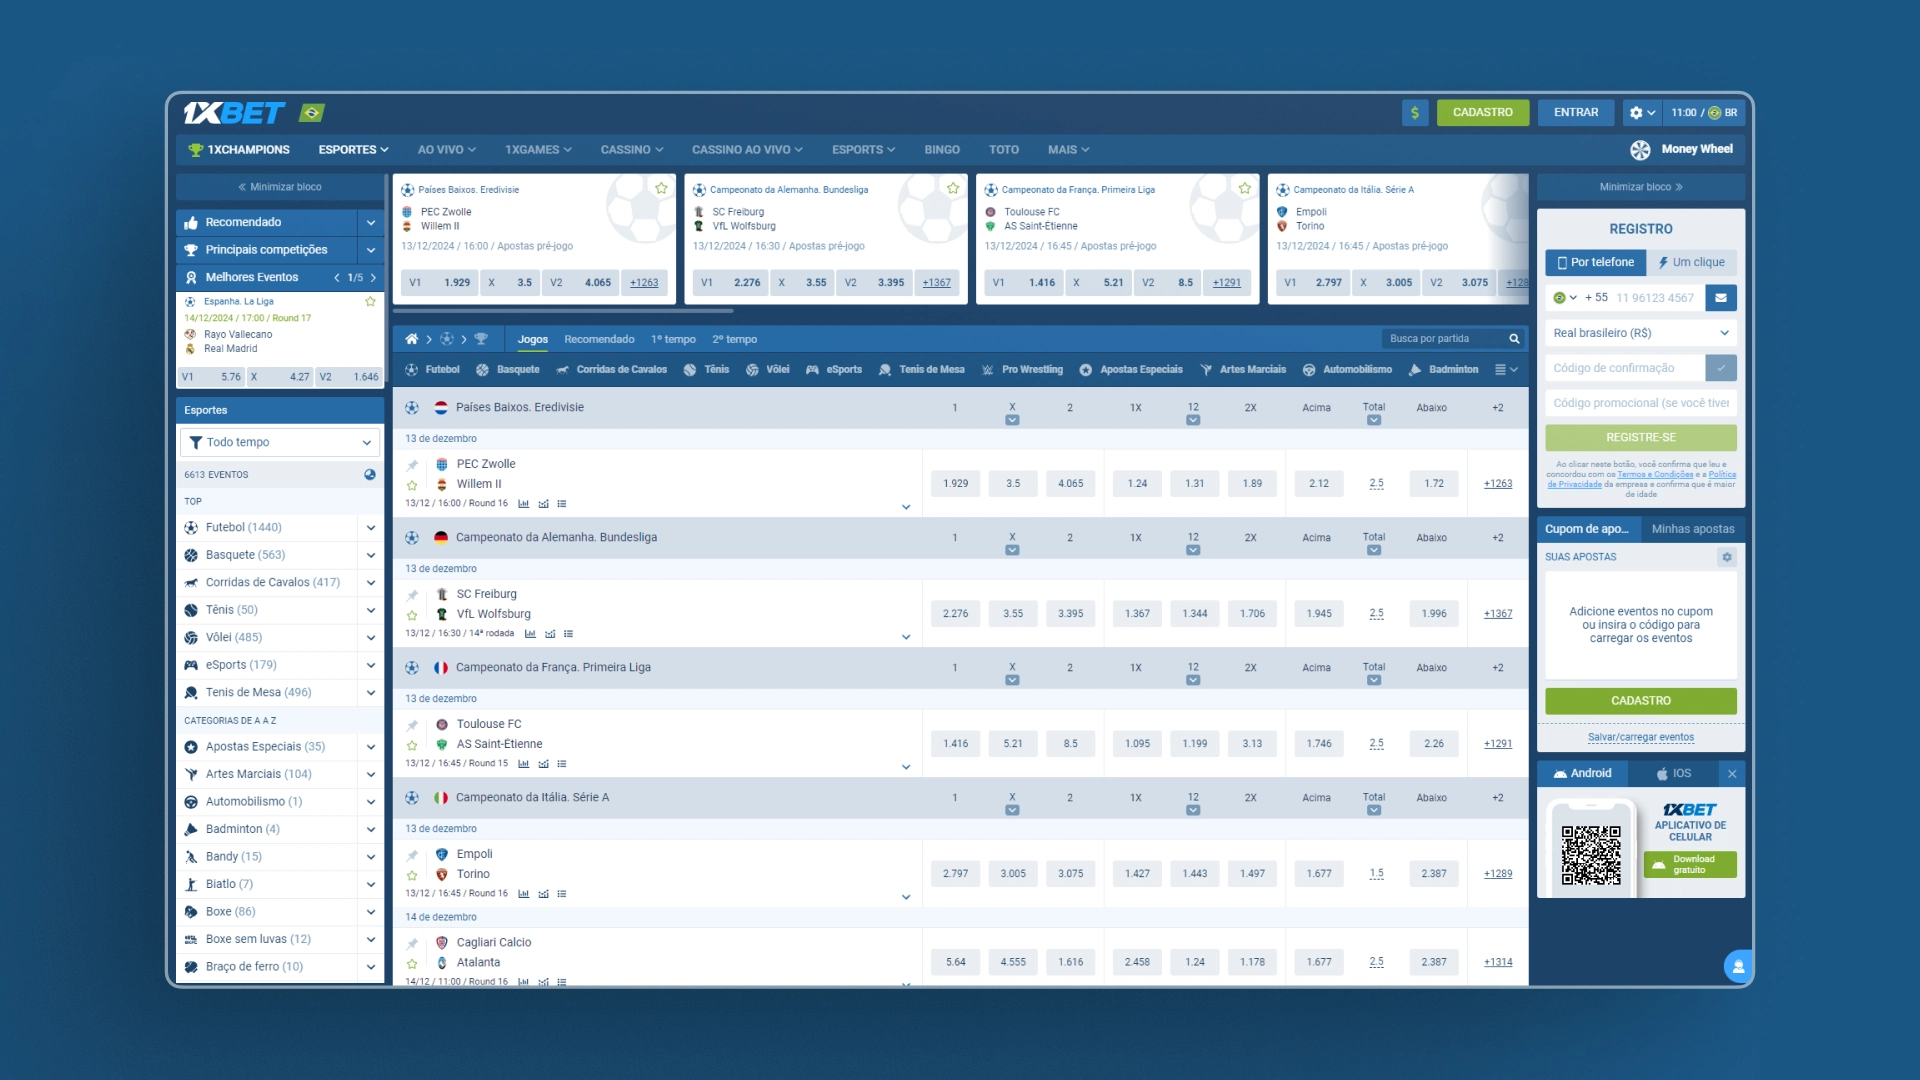The height and width of the screenshot is (1080, 1920).
Task: Click the 1XBET logo
Action: click(x=234, y=113)
